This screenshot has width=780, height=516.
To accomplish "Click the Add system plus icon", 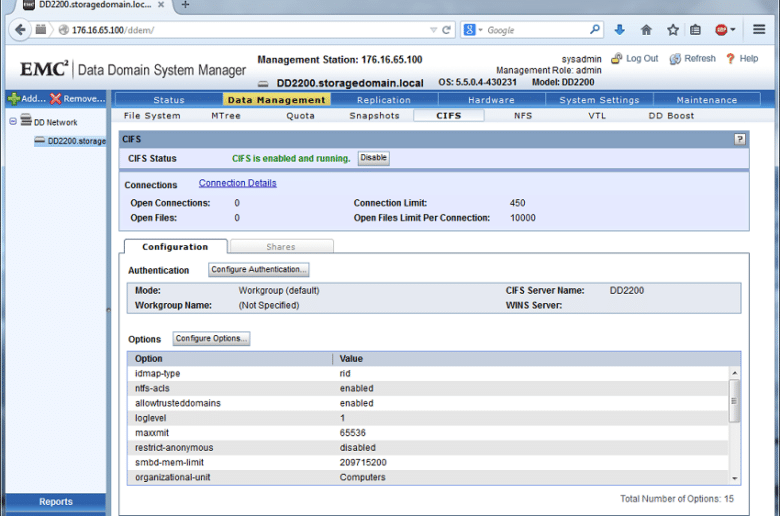I will click(14, 99).
